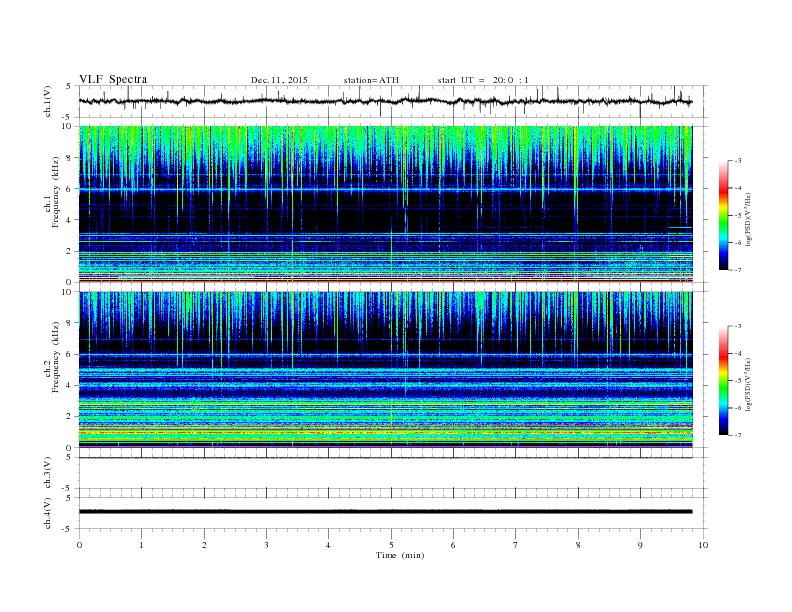Click the "VLF Spectra" plot title
792x612 pixels.
coord(113,79)
